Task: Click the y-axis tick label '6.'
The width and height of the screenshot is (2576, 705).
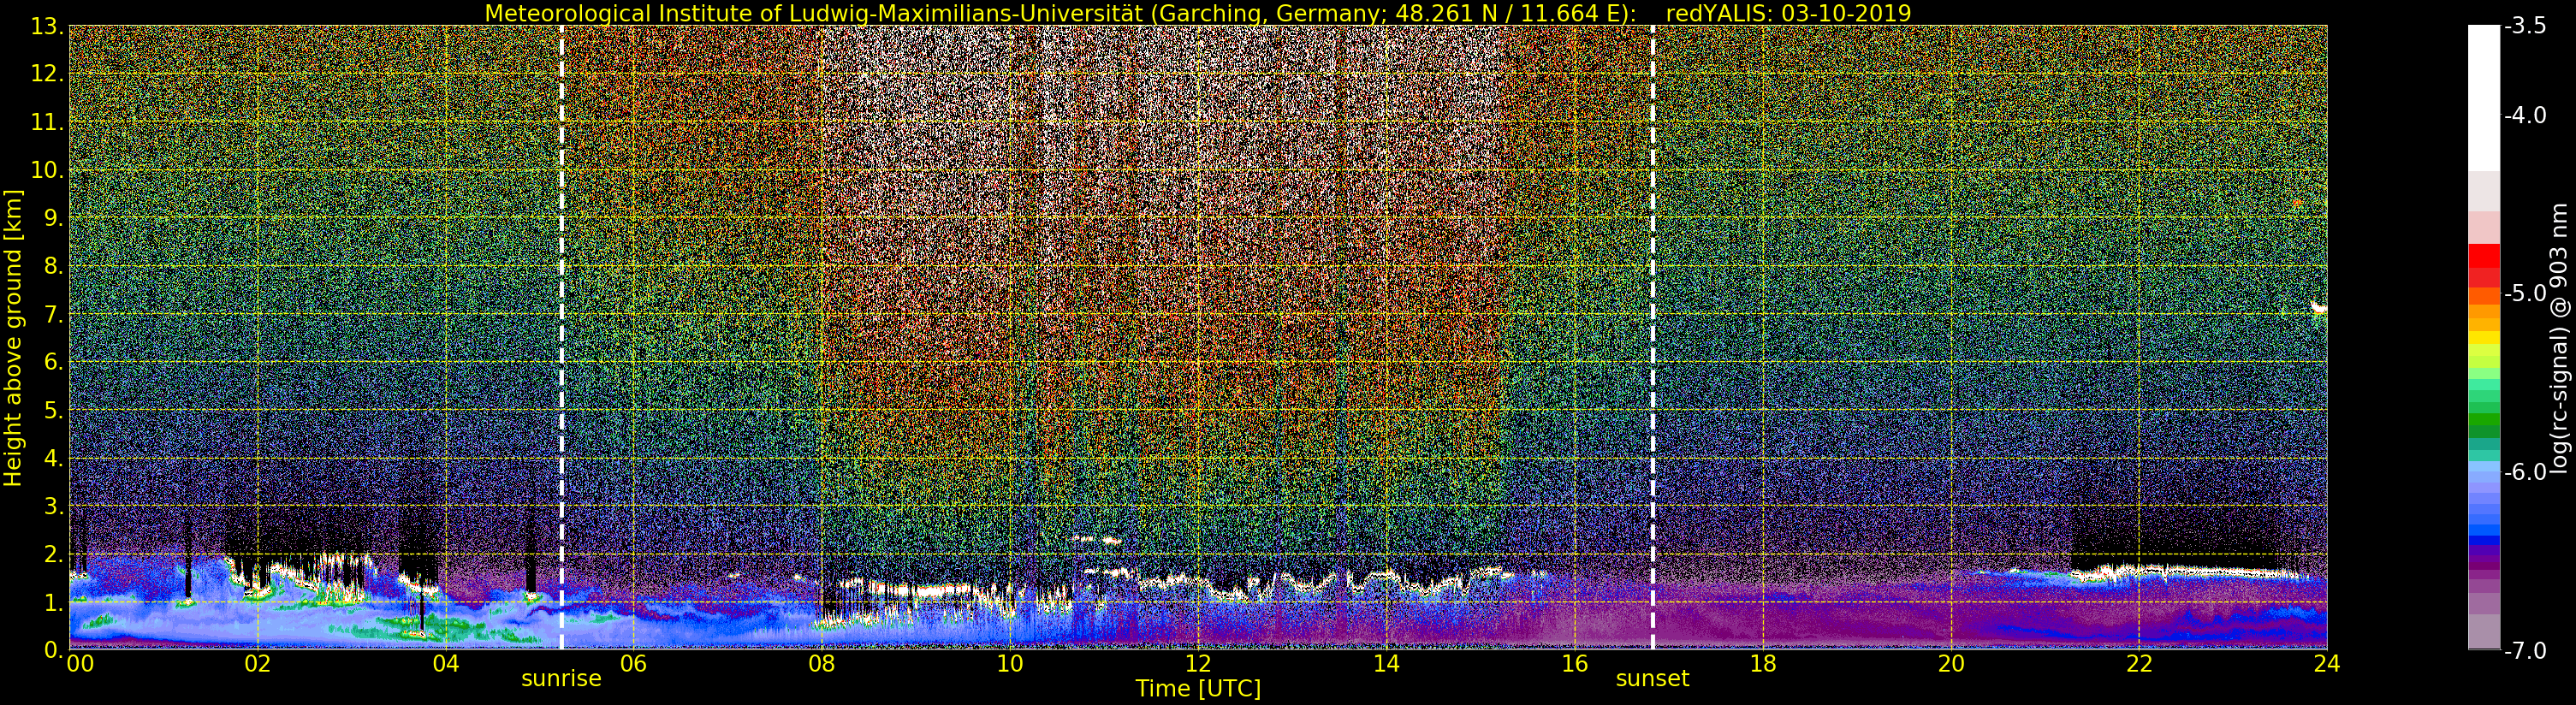Action: (x=53, y=362)
